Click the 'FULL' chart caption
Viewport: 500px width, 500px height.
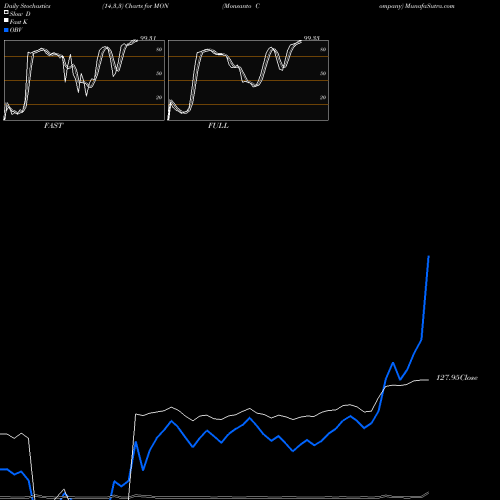click(x=218, y=126)
